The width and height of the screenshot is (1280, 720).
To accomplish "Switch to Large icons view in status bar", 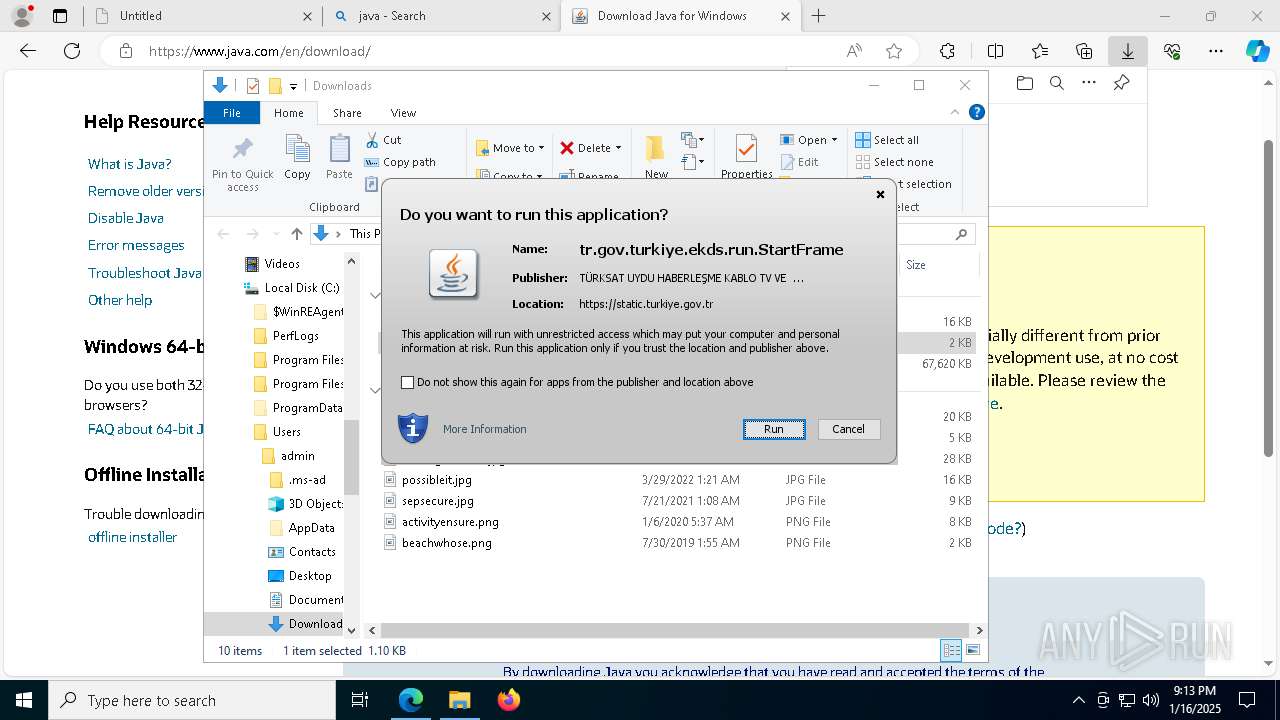I will 972,650.
